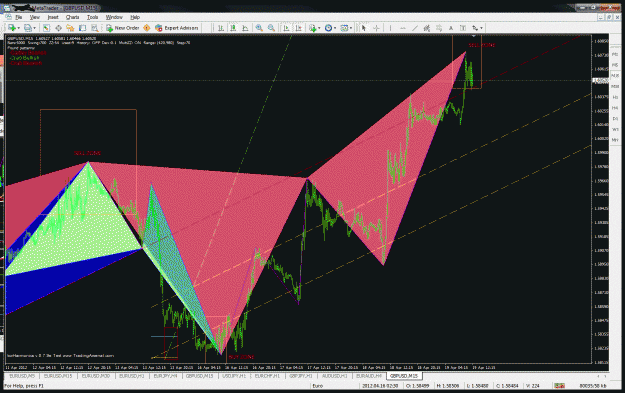Launch MetaEditor from the toolbar
Screen dimensions: 625x393
147,28
